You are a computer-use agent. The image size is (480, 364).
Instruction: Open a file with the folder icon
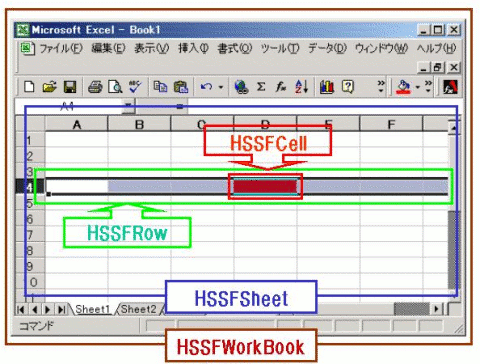[49, 87]
